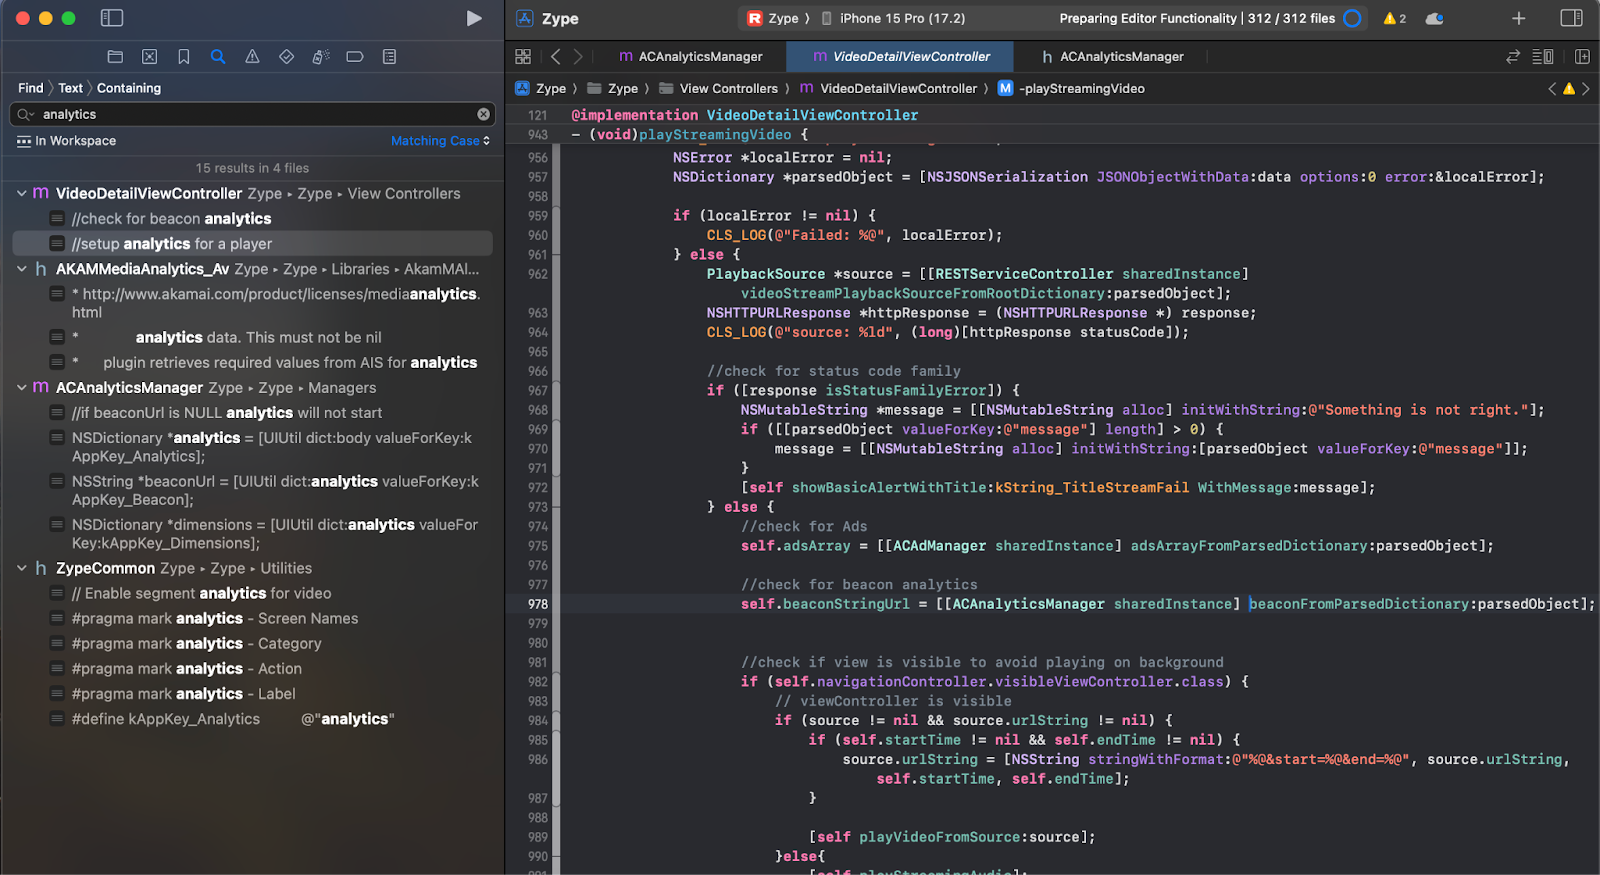Viewport: 1600px width, 875px height.
Task: Open -playStreamingVideo method jump menu
Action: (1071, 88)
